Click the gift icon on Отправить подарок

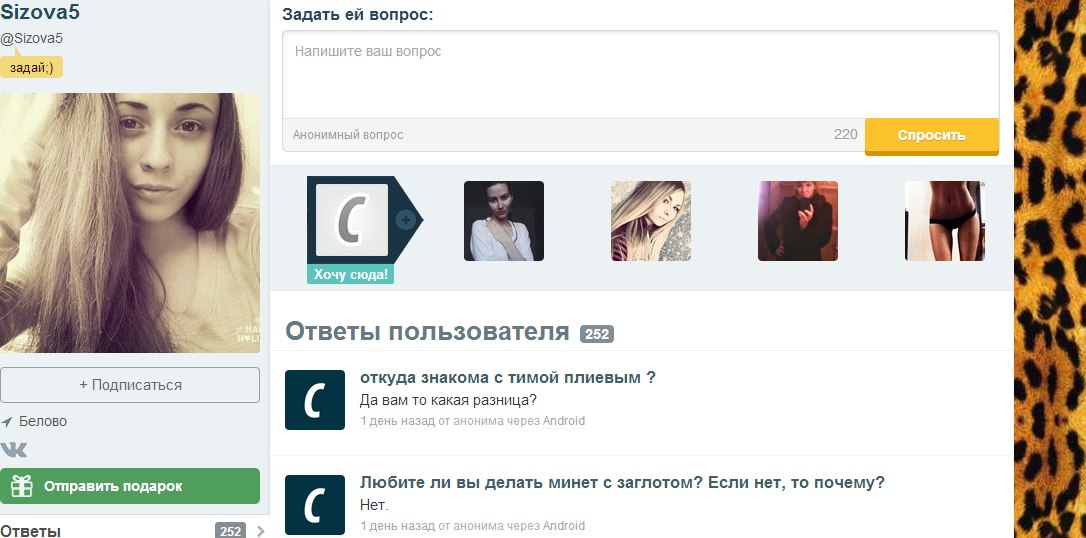pos(21,486)
